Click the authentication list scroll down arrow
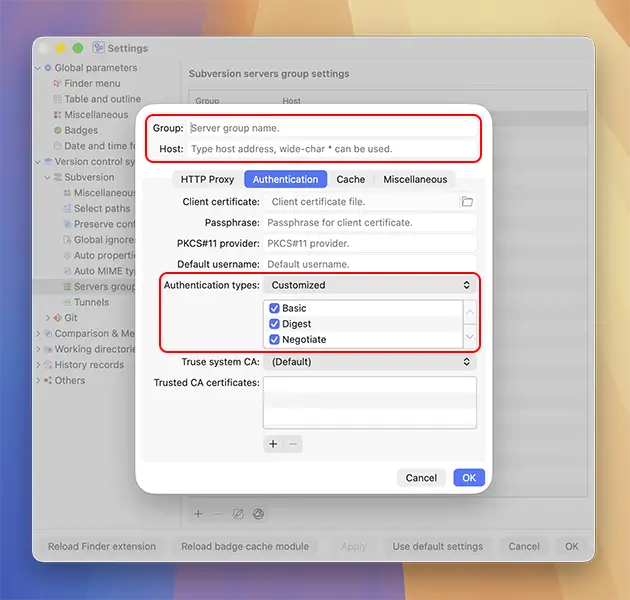Image resolution: width=630 pixels, height=600 pixels. coord(470,336)
